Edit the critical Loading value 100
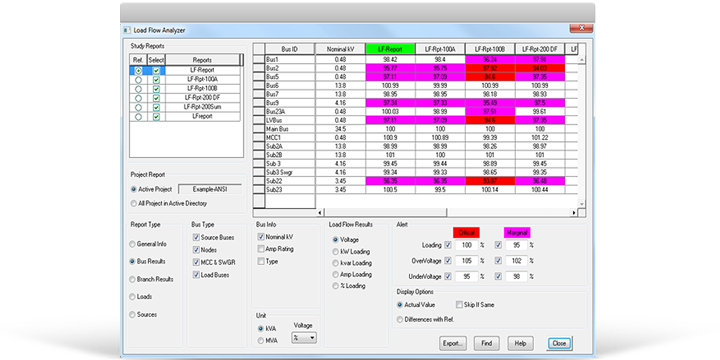This screenshot has width=720, height=360. coord(467,245)
